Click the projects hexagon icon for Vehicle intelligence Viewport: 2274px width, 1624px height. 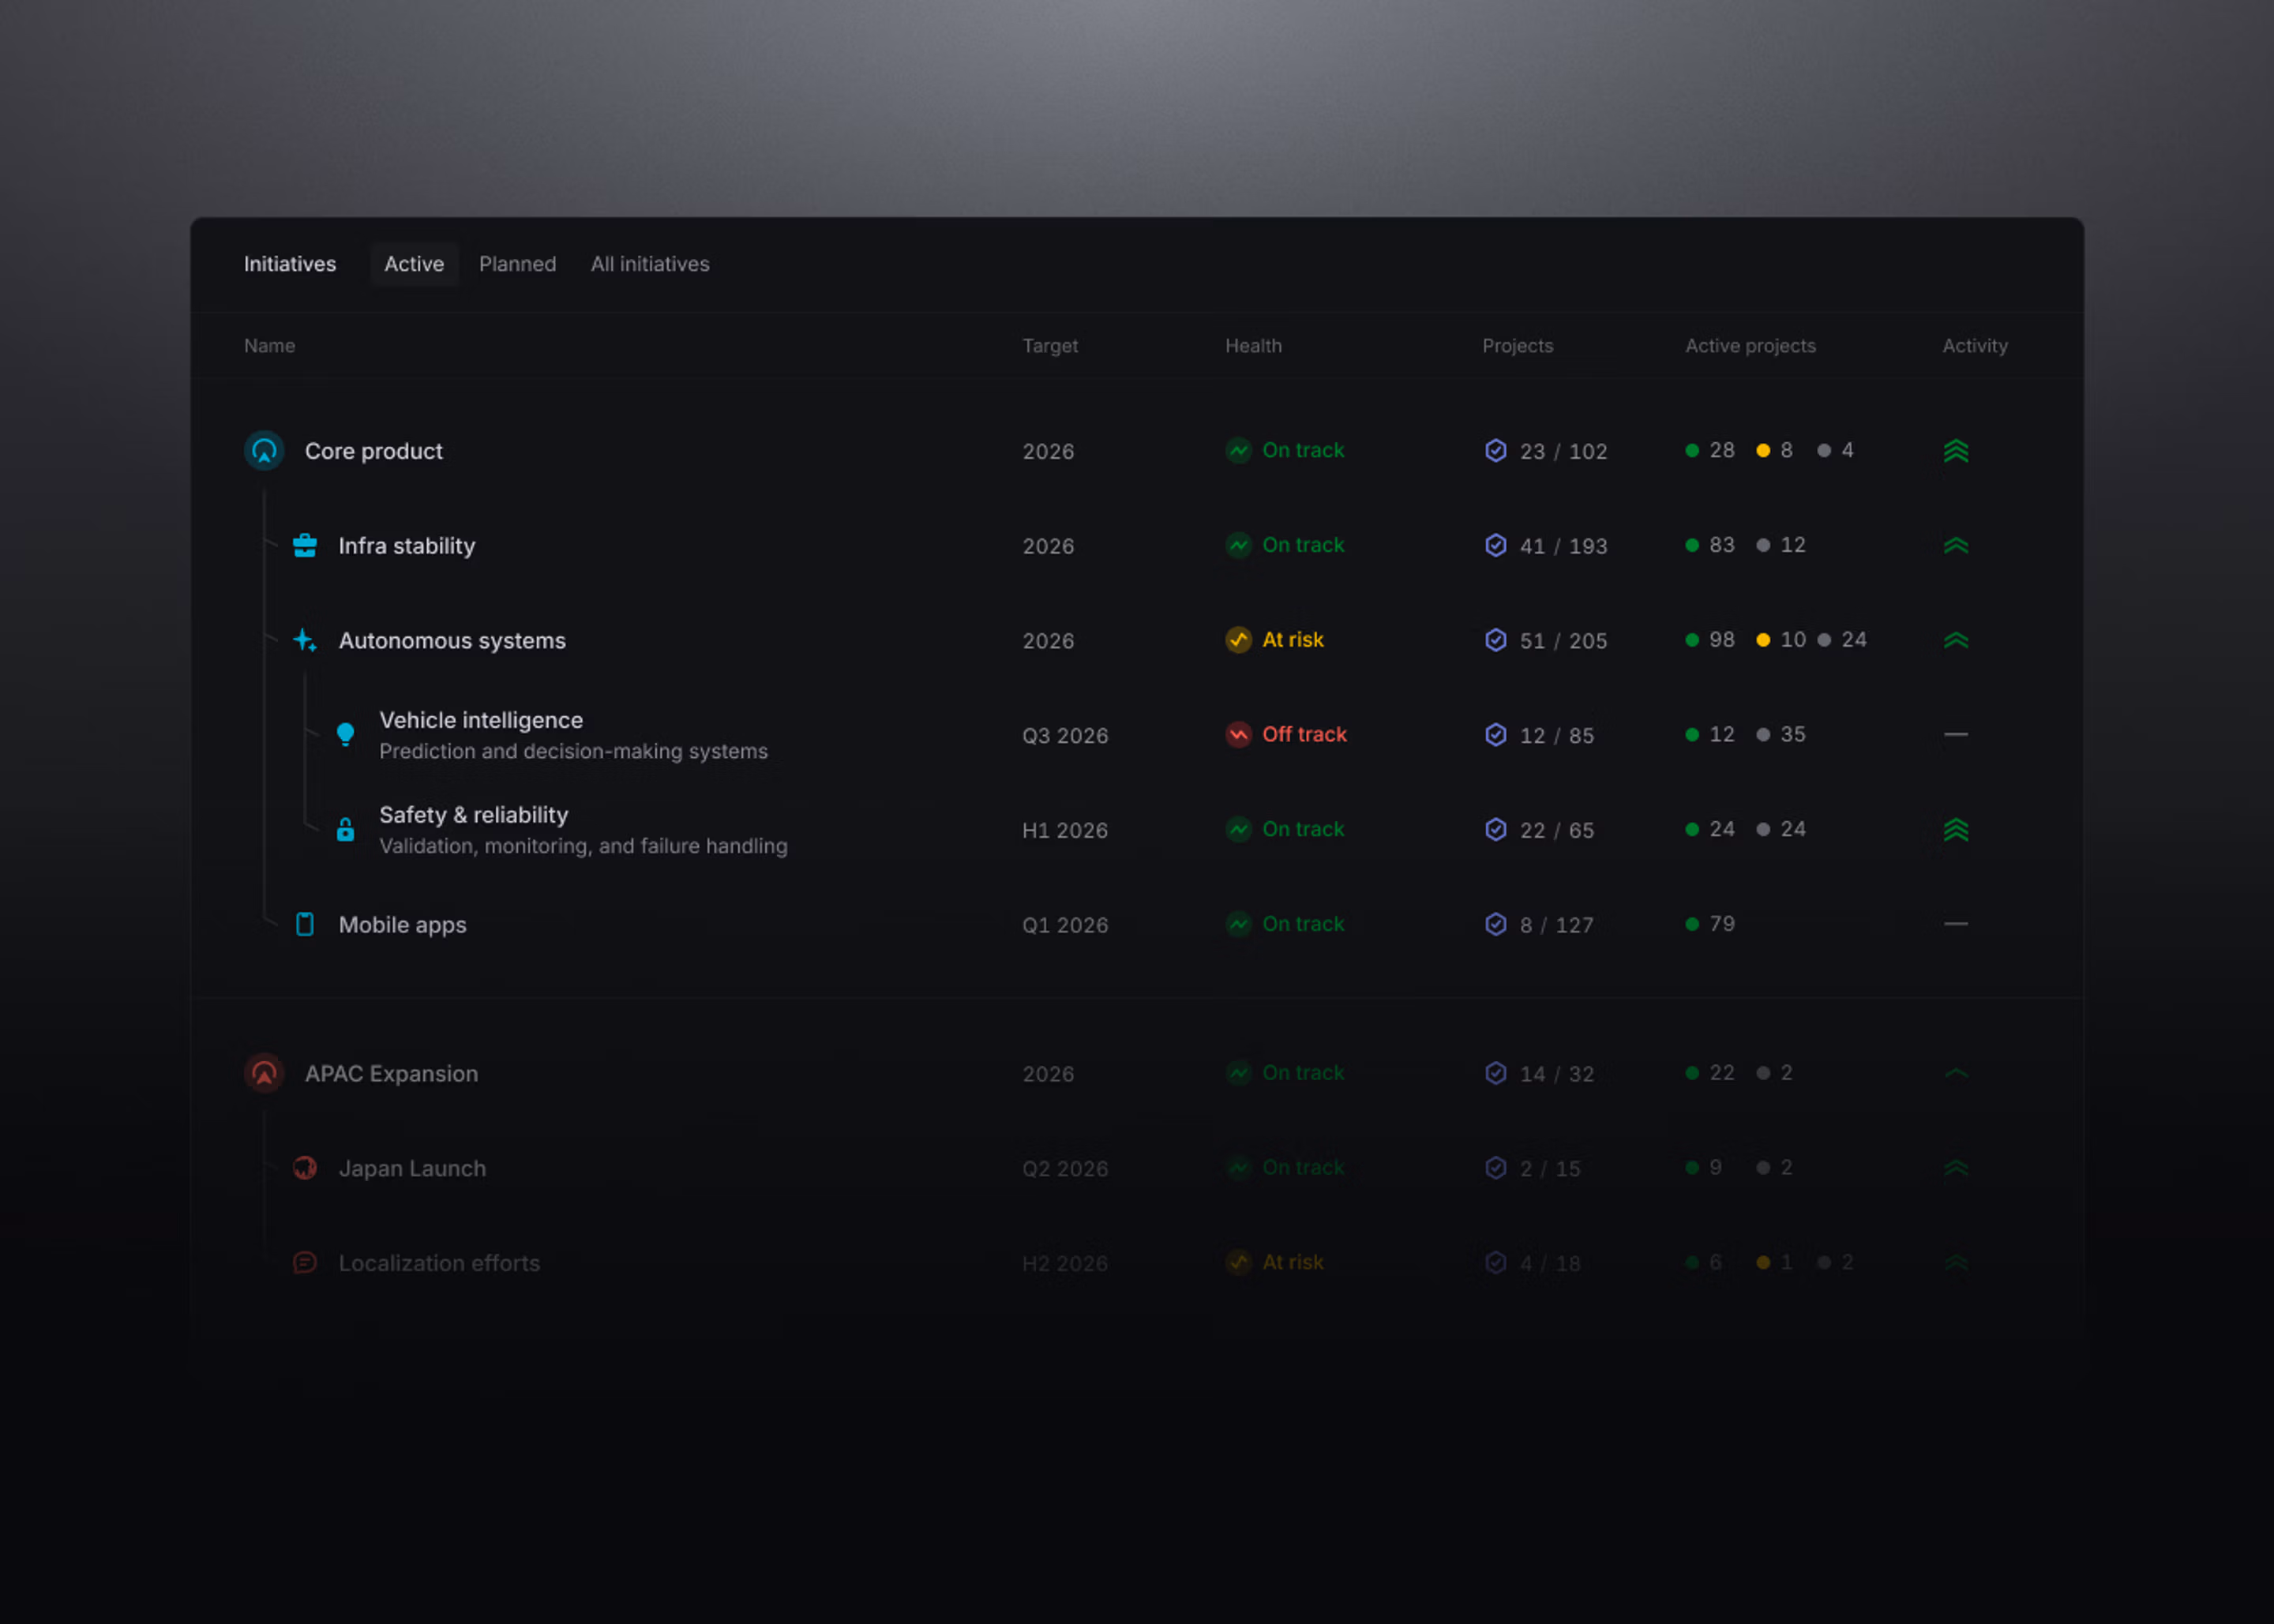pyautogui.click(x=1495, y=735)
